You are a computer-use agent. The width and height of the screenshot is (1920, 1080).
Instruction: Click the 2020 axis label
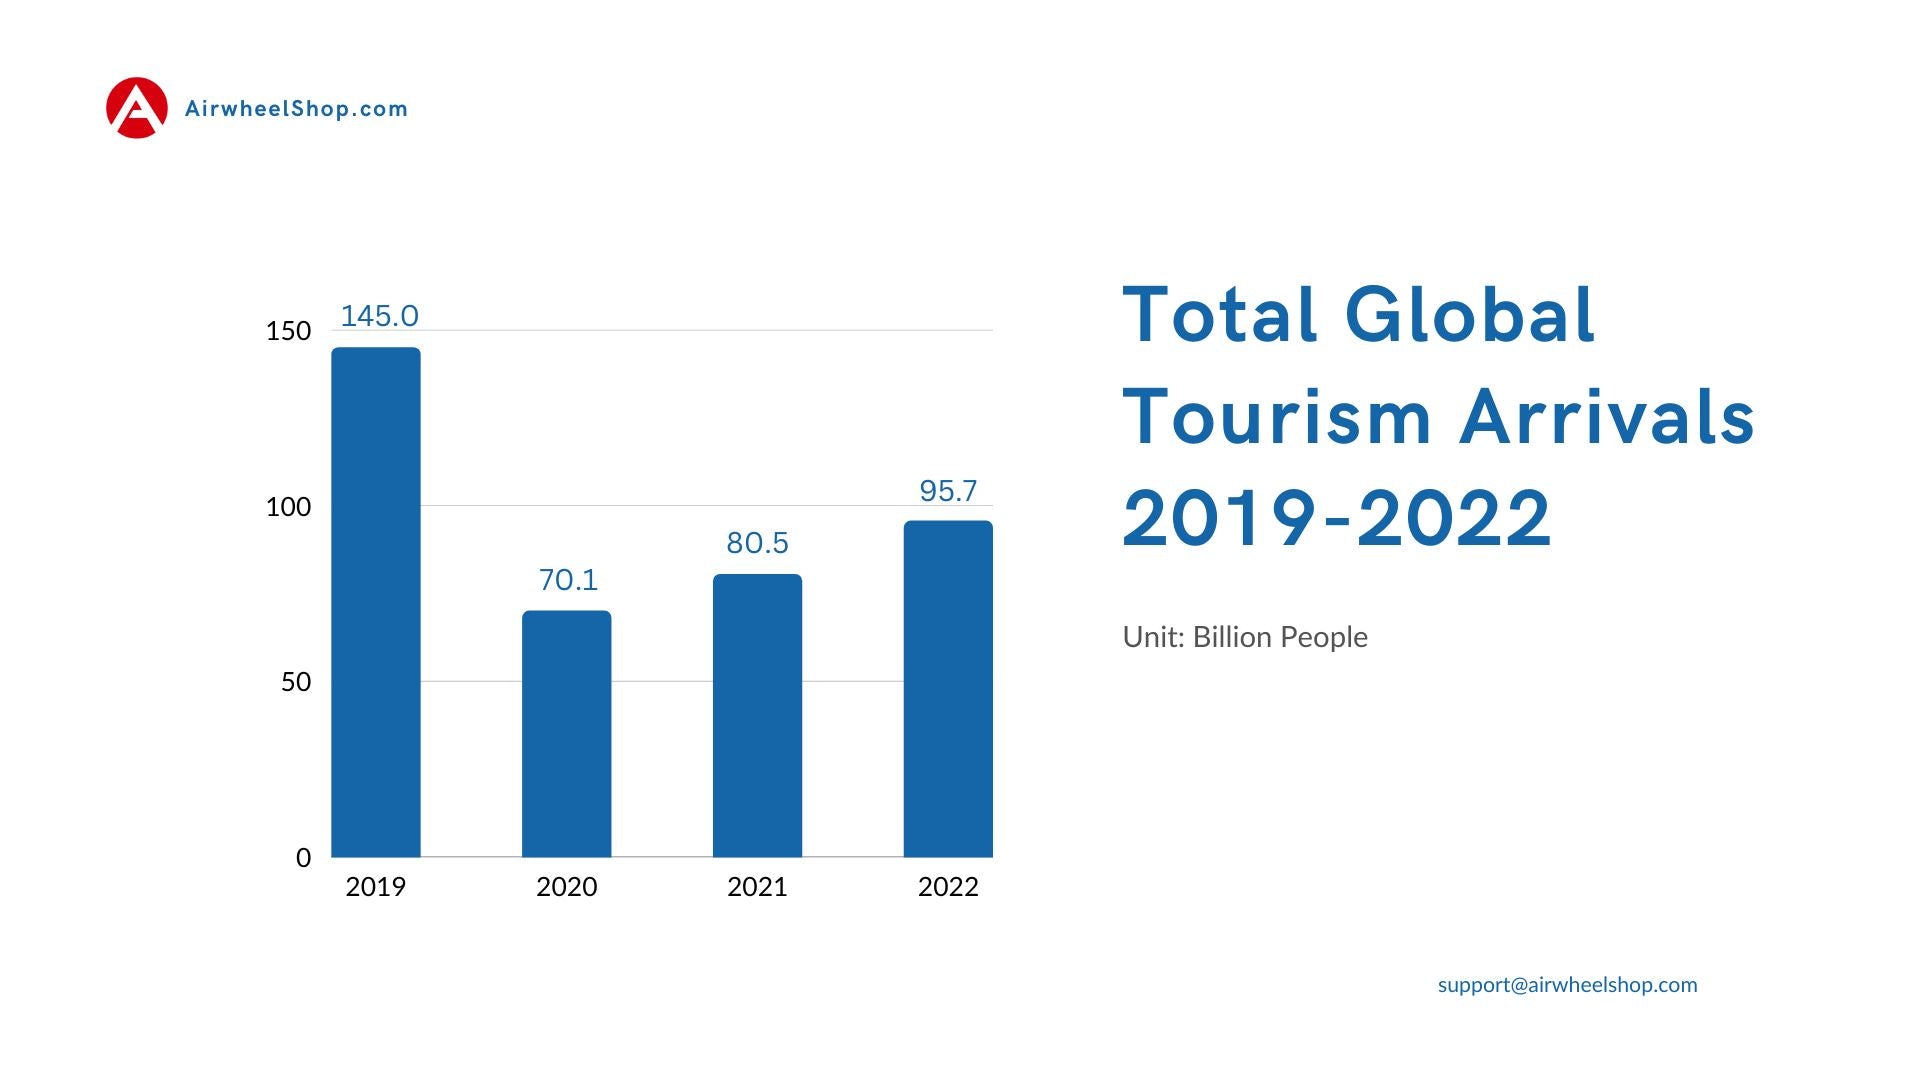[x=566, y=887]
